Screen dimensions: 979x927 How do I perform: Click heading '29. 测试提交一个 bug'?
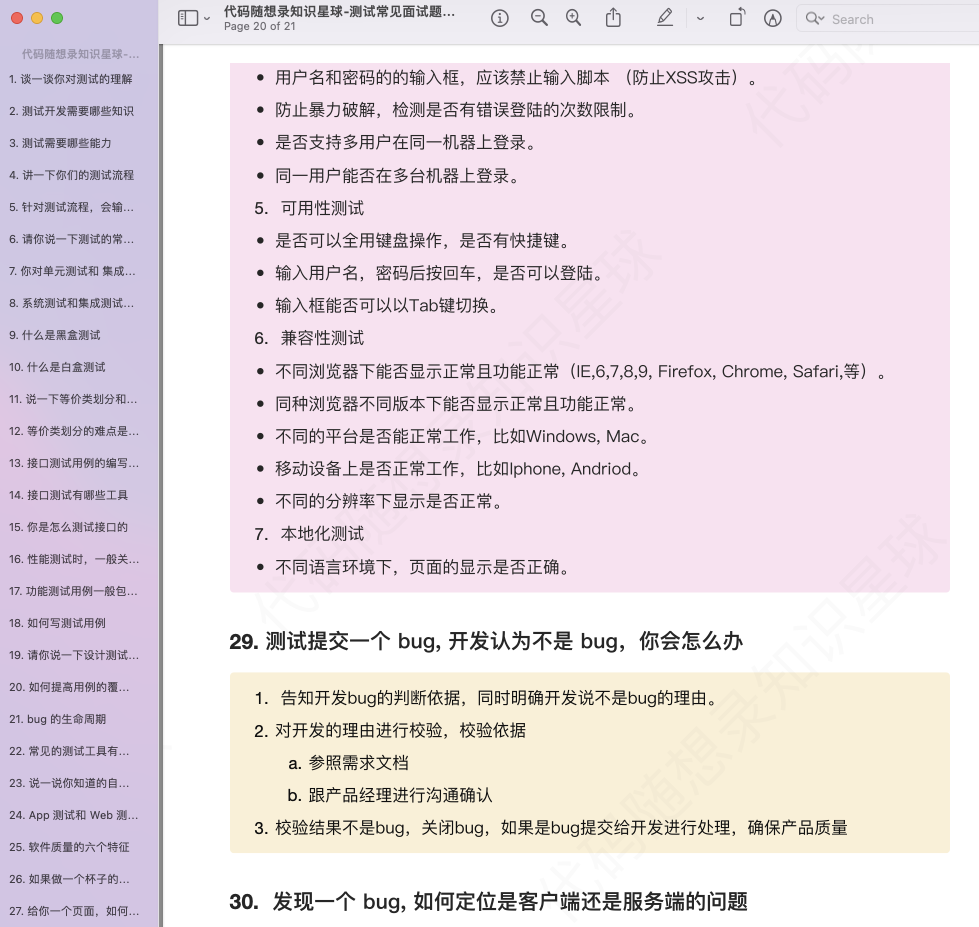(486, 641)
